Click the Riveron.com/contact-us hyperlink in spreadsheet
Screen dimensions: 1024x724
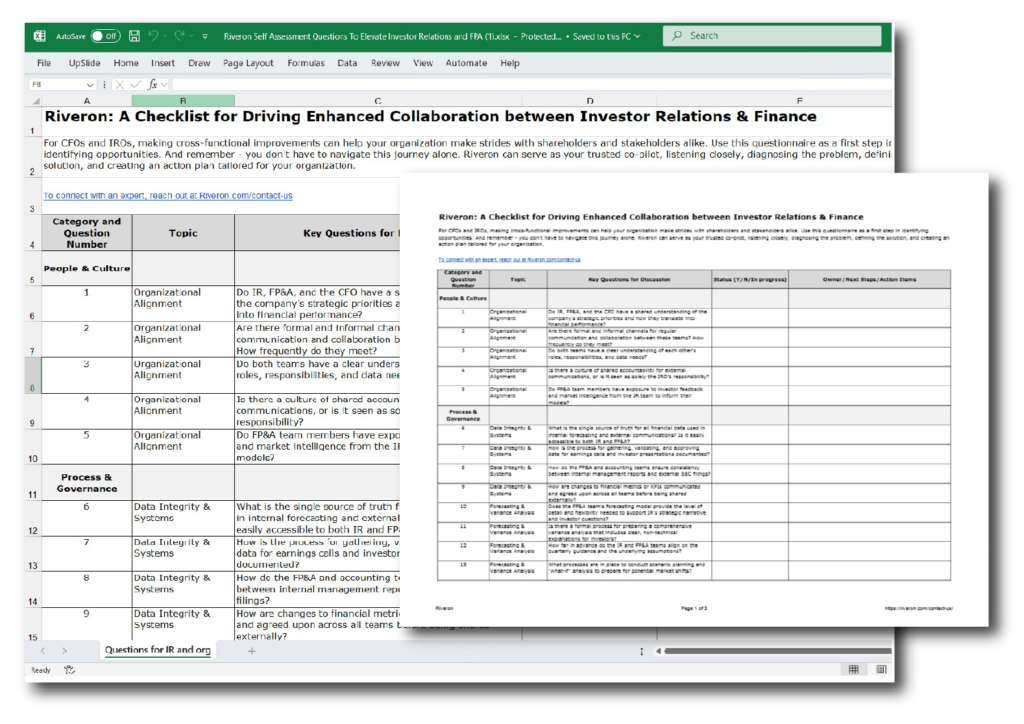[x=168, y=195]
